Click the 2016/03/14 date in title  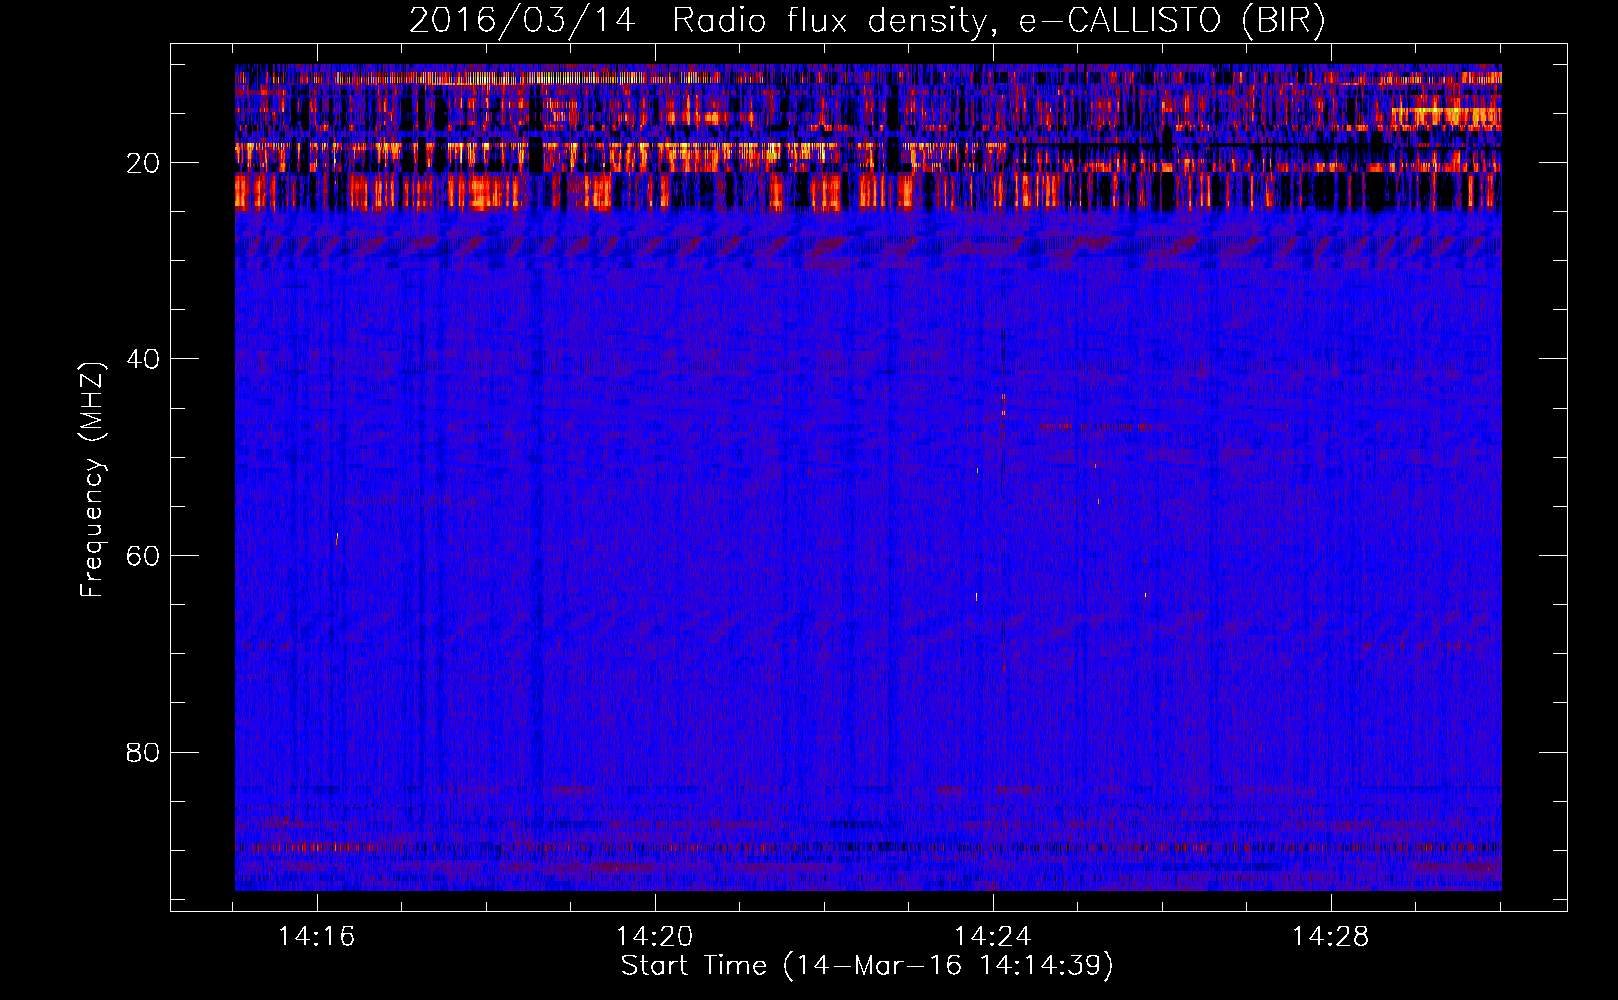(x=521, y=20)
